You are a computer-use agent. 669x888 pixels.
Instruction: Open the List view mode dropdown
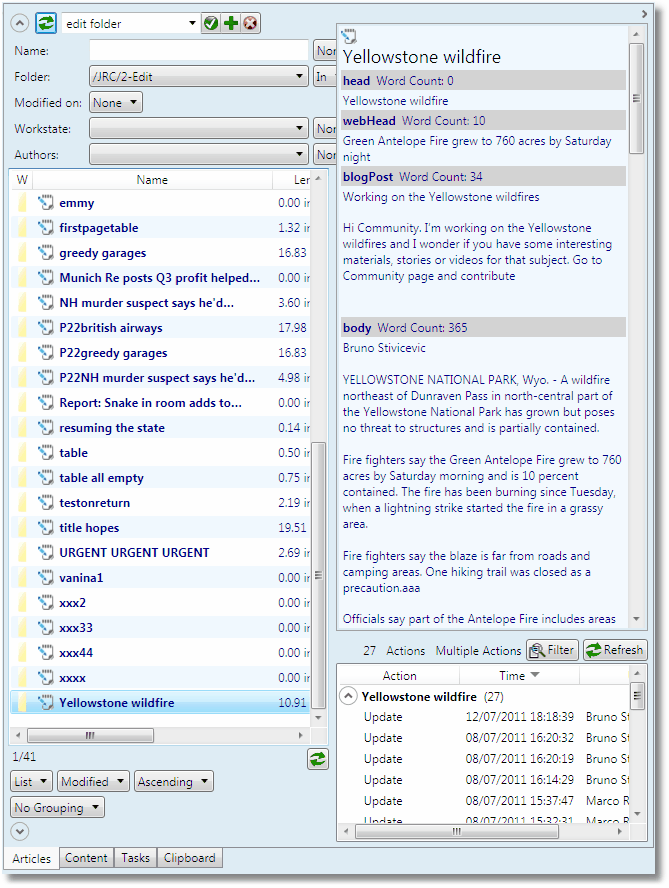[x=31, y=782]
